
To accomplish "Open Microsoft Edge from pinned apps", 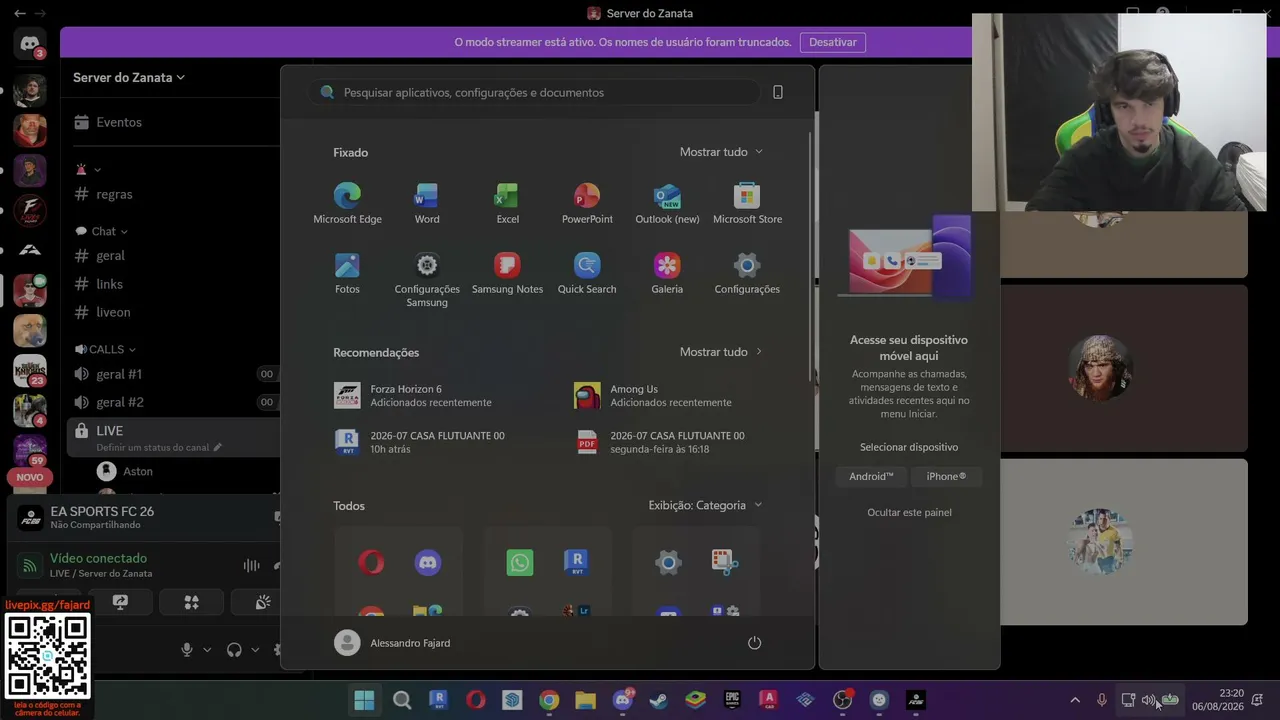I will click(x=347, y=204).
